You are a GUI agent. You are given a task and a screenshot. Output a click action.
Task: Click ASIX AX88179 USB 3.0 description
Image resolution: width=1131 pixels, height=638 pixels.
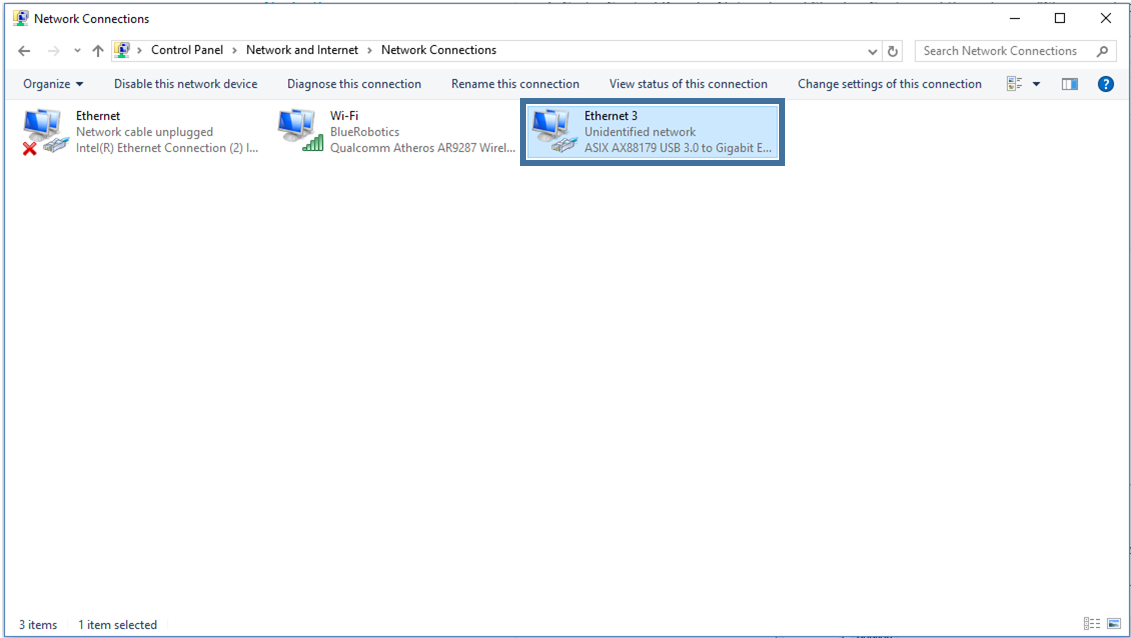click(678, 148)
